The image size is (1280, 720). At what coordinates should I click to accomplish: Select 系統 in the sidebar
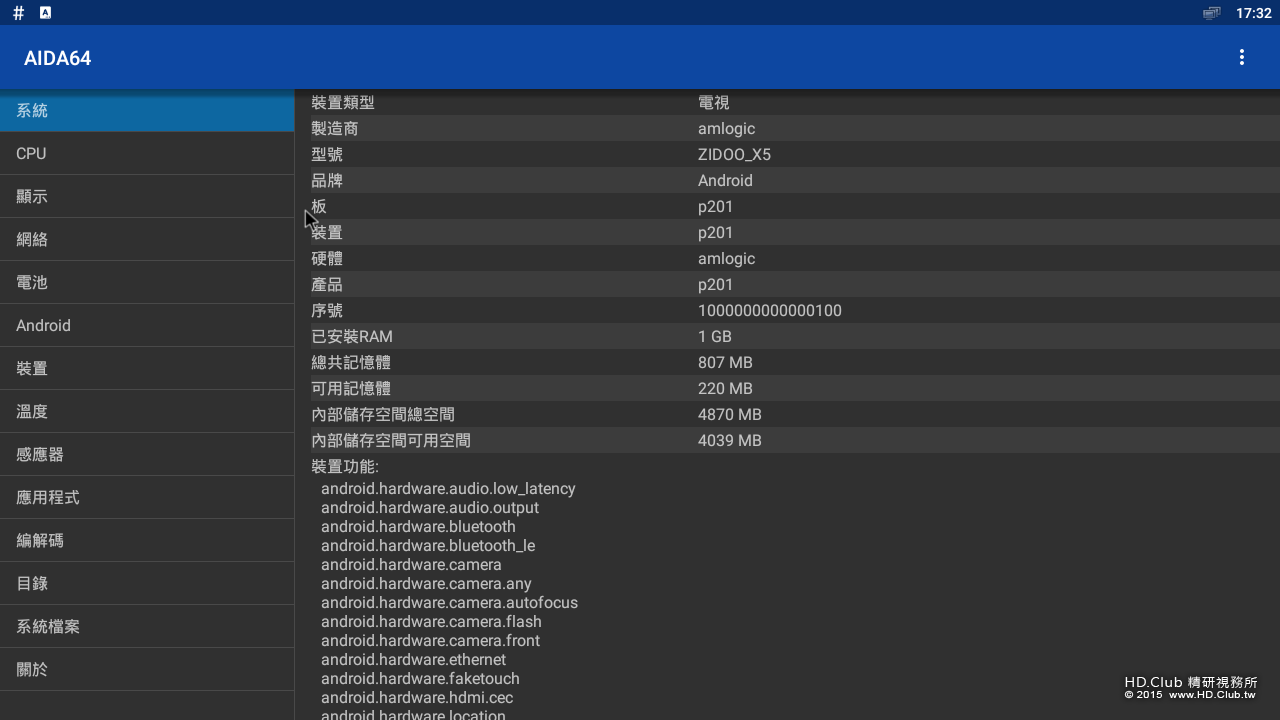147,111
